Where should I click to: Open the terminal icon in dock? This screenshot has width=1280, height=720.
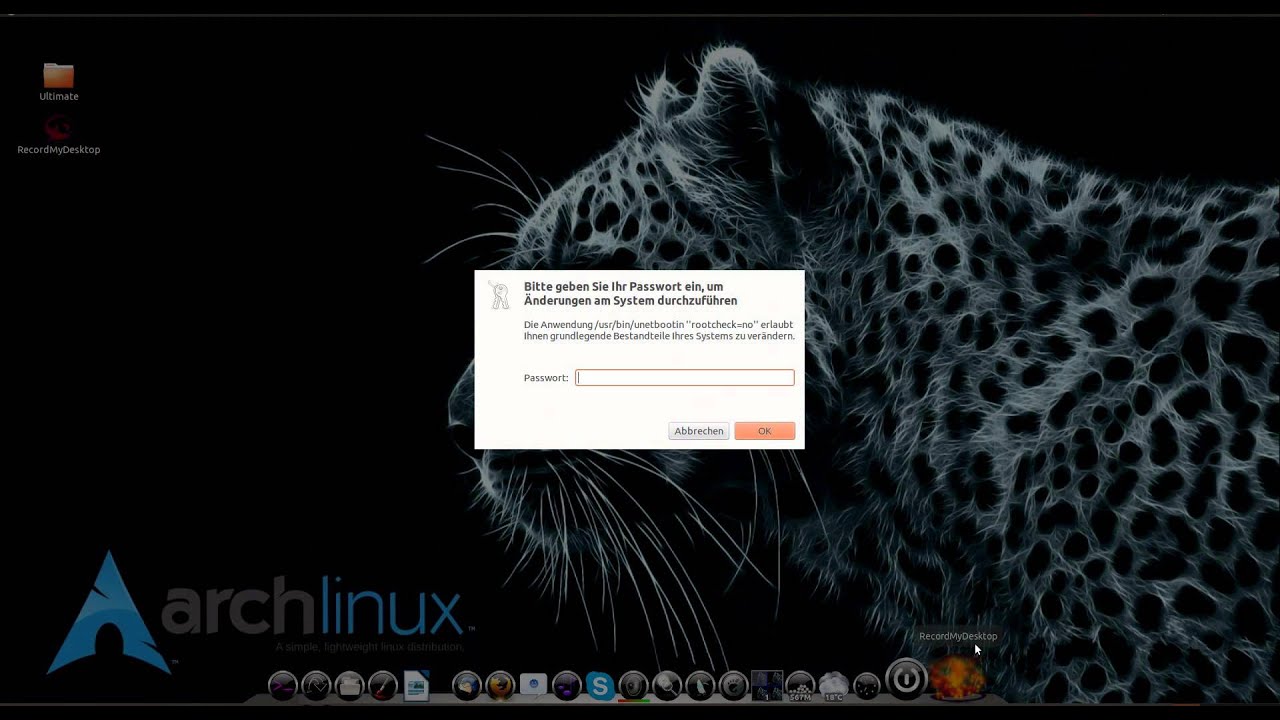(x=283, y=685)
